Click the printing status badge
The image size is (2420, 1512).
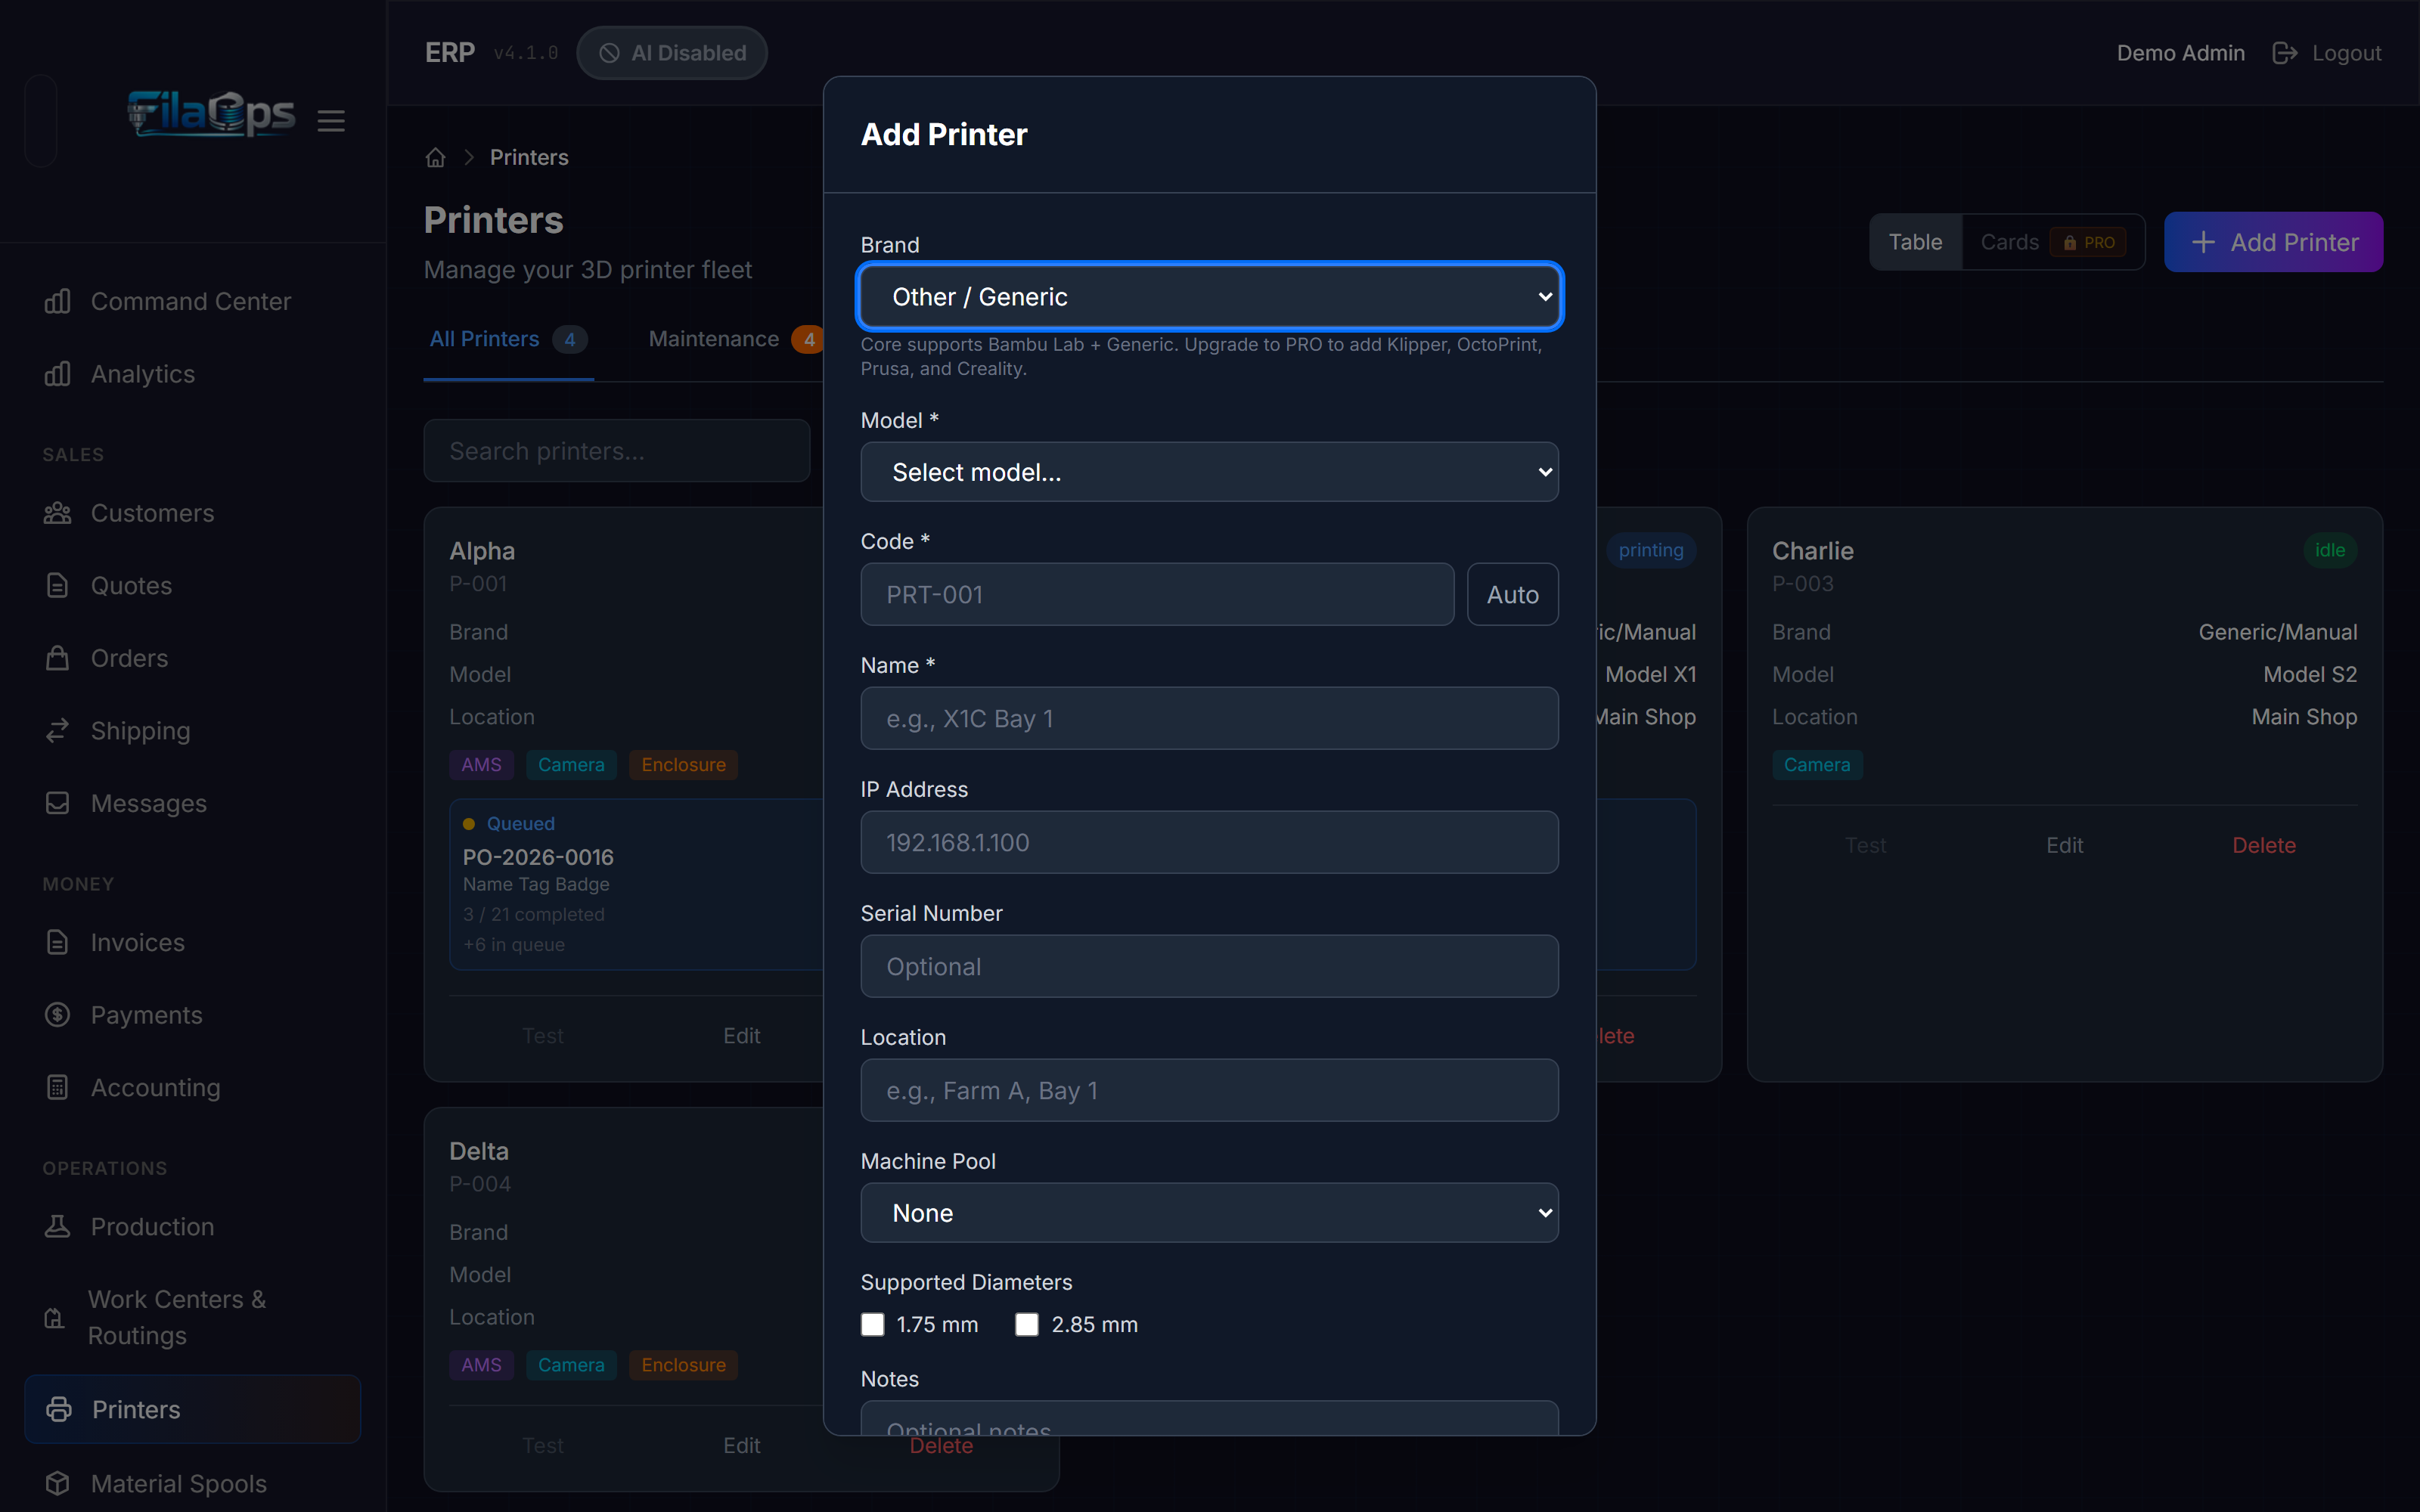click(1651, 550)
